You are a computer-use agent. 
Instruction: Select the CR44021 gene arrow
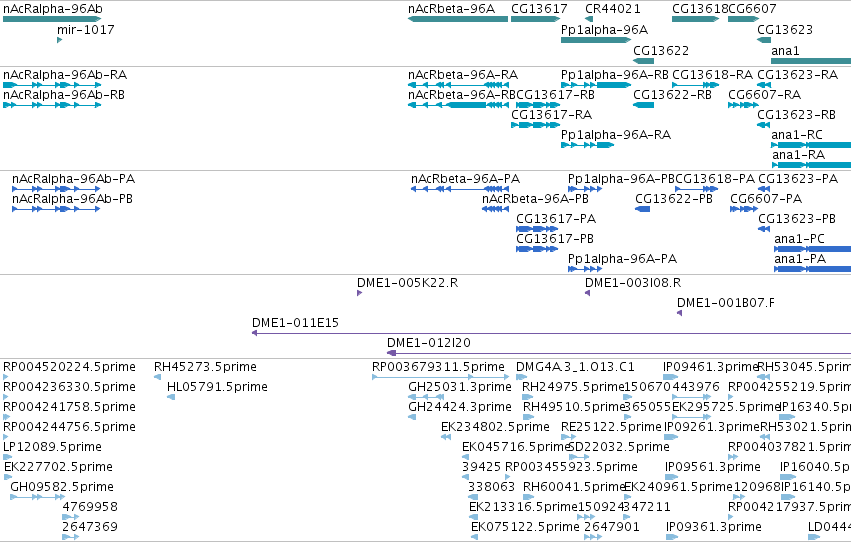pos(589,19)
